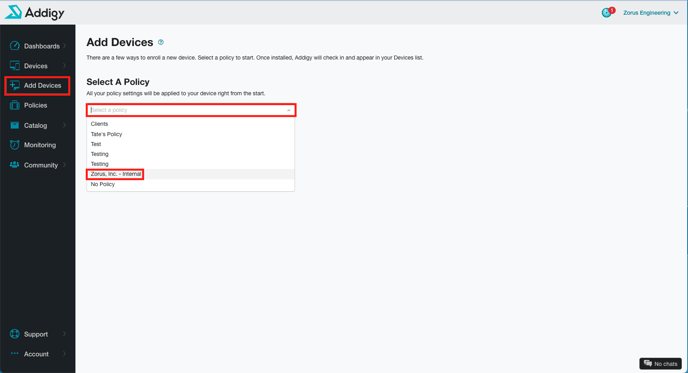Click the help icon beside Add Devices heading

(x=161, y=42)
